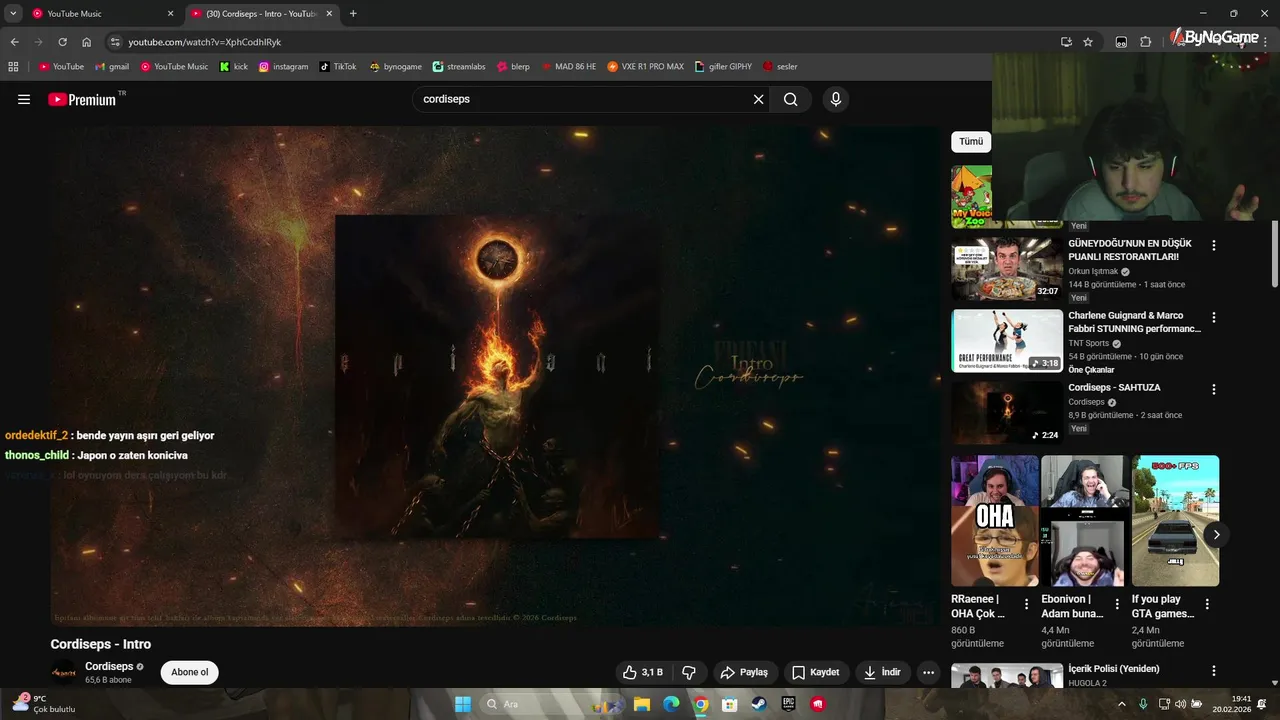Click the address bar URL
The image size is (1280, 720).
[x=204, y=42]
